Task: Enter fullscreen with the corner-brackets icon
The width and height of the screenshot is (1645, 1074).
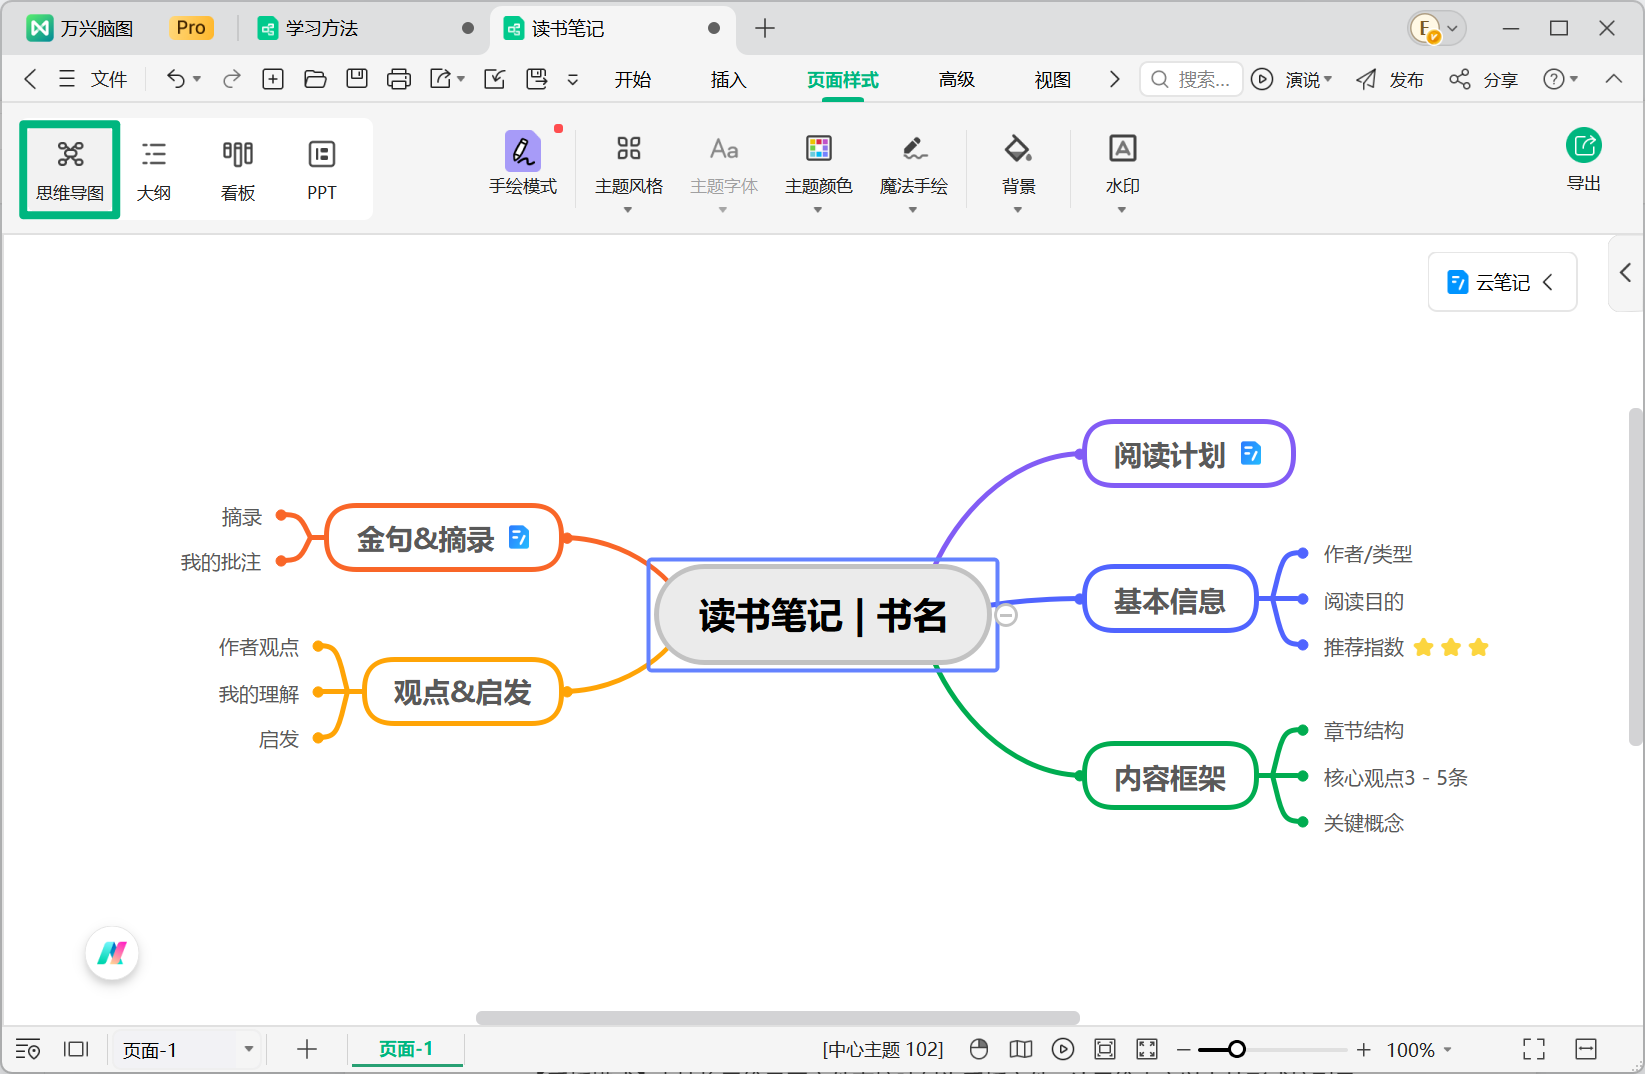Action: 1534,1049
